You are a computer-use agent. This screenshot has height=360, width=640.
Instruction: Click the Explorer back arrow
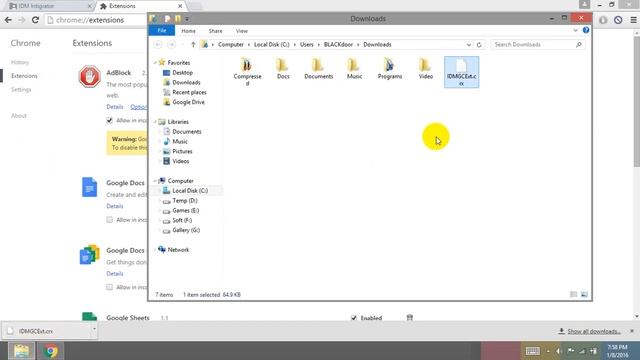tap(158, 44)
